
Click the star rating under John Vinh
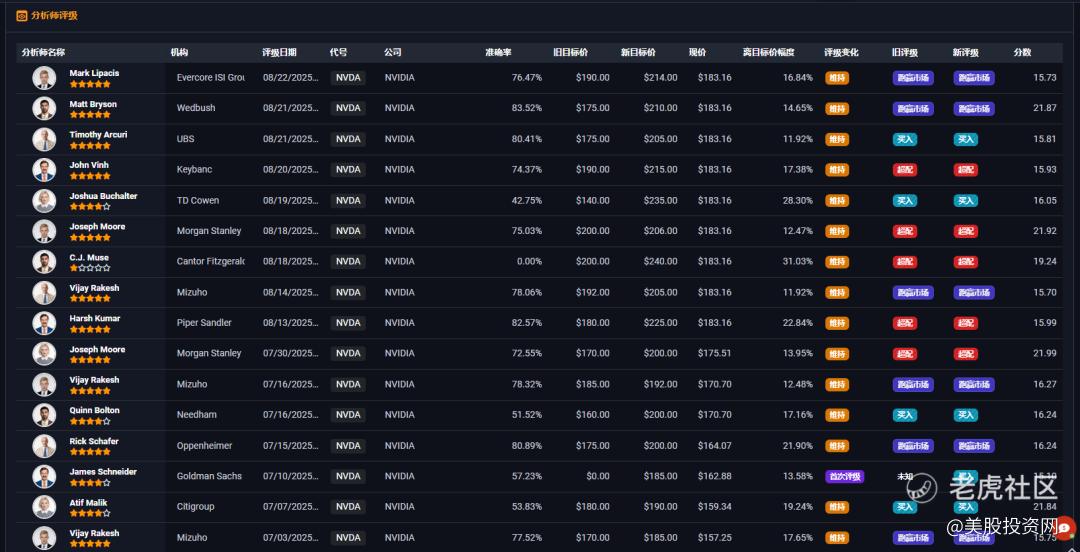(90, 176)
